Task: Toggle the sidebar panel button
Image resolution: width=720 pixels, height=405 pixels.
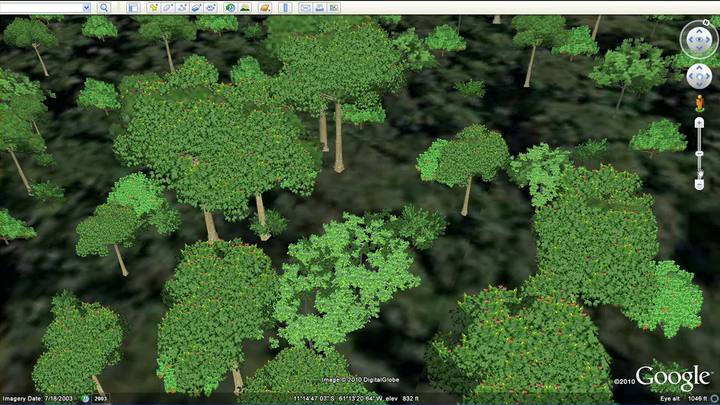Action: coord(133,7)
